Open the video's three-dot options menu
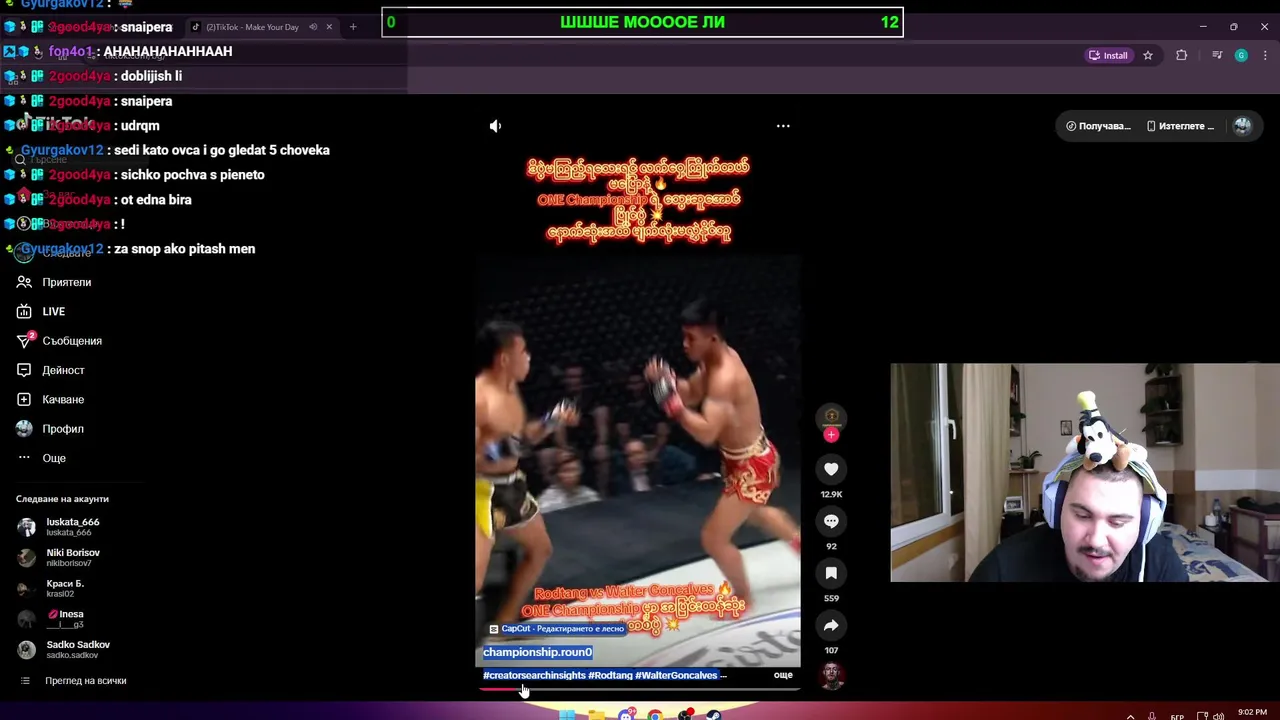Viewport: 1280px width, 720px height. pos(783,126)
